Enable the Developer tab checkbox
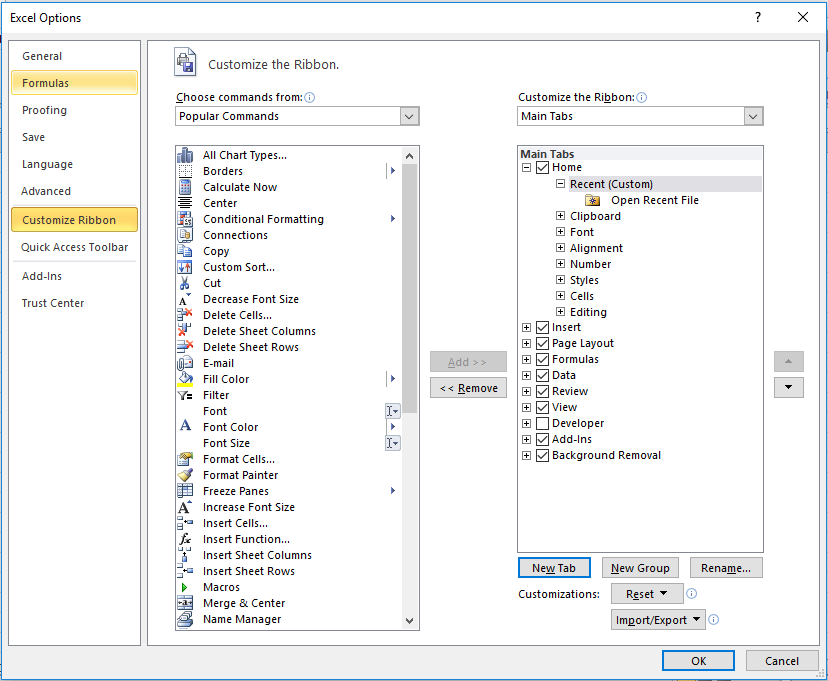 point(542,423)
